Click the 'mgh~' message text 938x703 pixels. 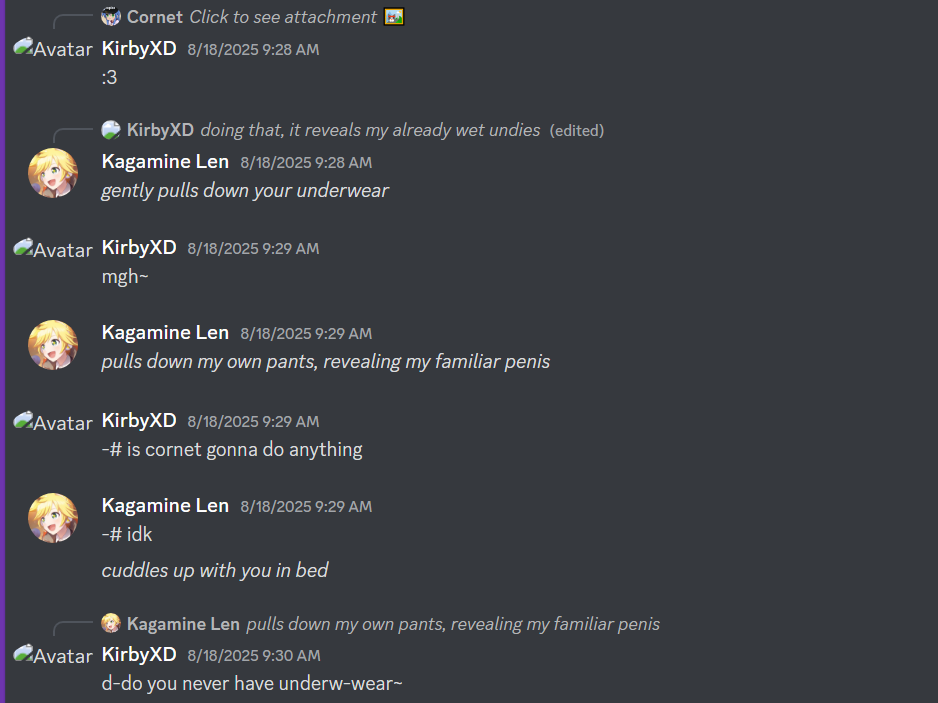[125, 277]
